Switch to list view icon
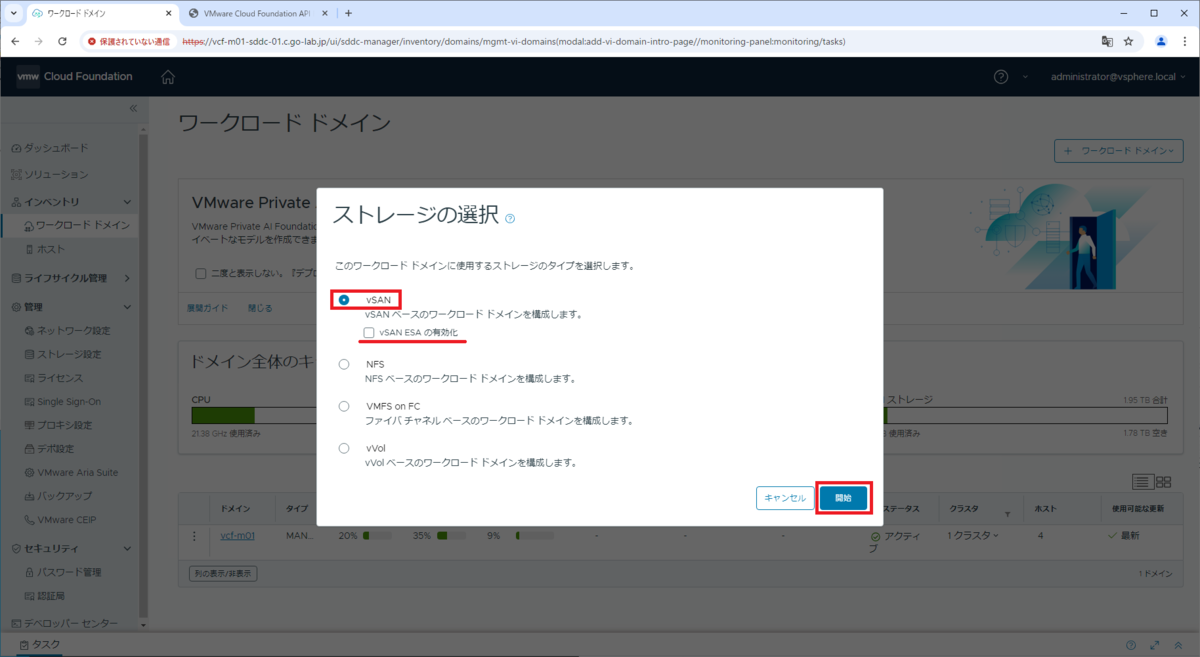 tap(1143, 482)
